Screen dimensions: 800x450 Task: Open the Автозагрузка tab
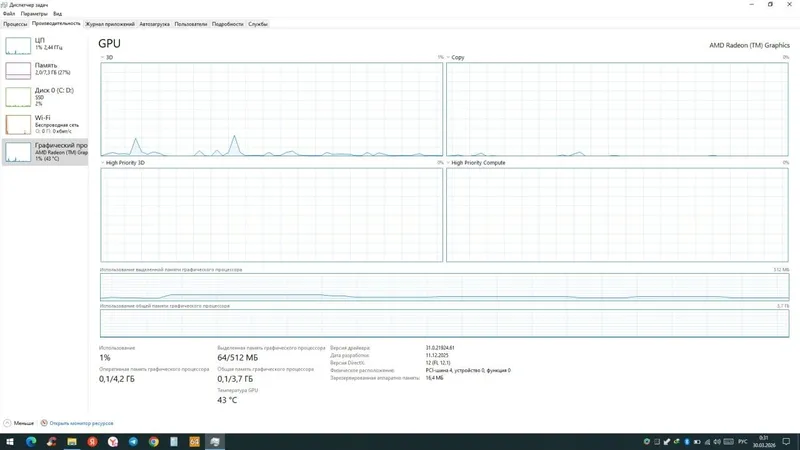click(155, 24)
